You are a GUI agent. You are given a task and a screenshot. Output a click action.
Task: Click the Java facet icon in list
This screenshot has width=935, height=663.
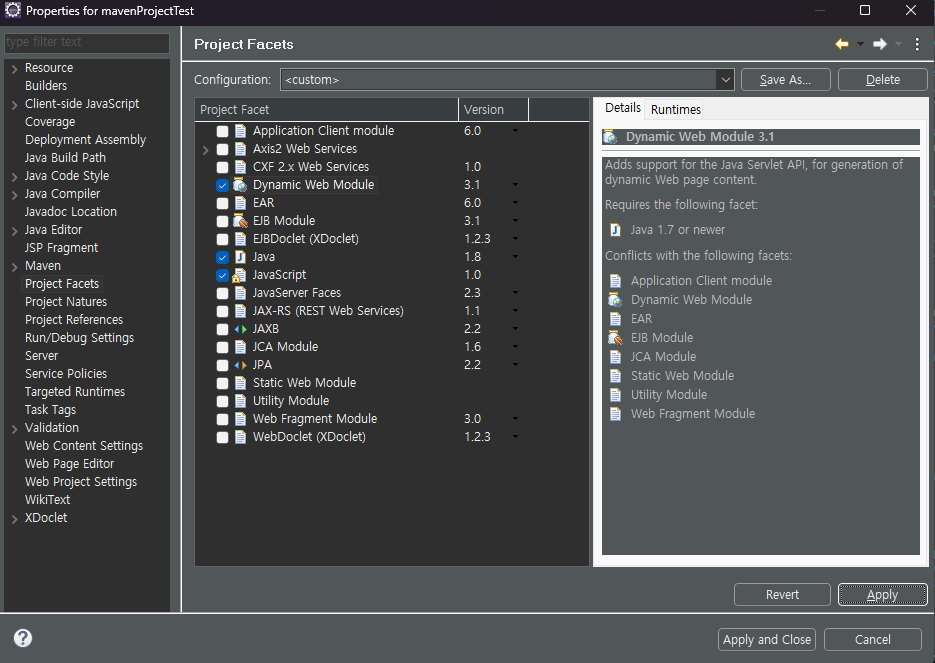[240, 257]
